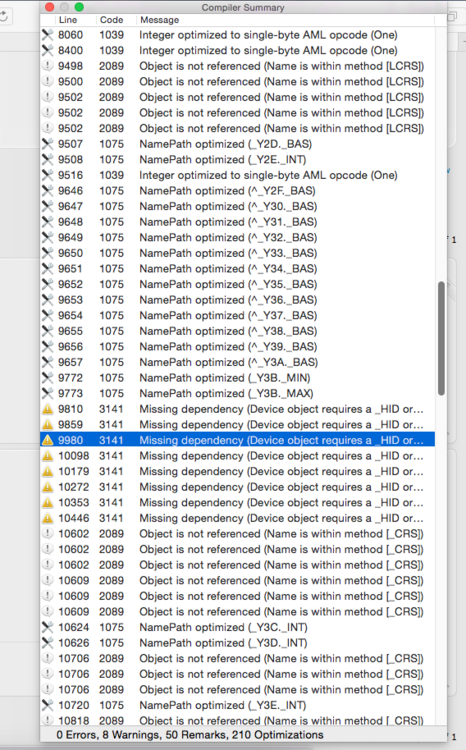Select message NamePath optimized (^_Y39._BAS)
Screen dimensions: 466x750
(x=228, y=346)
